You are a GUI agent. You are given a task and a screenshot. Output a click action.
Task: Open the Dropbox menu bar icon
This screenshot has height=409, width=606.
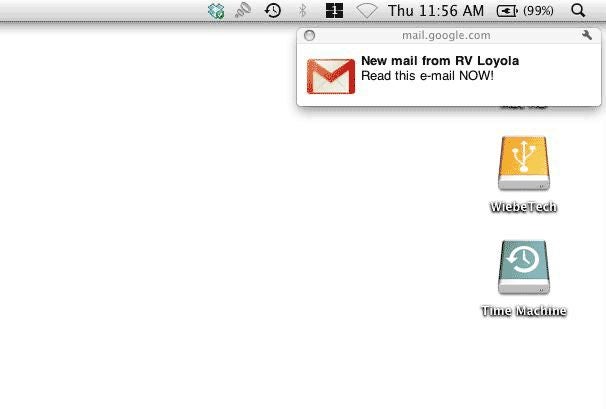216,10
